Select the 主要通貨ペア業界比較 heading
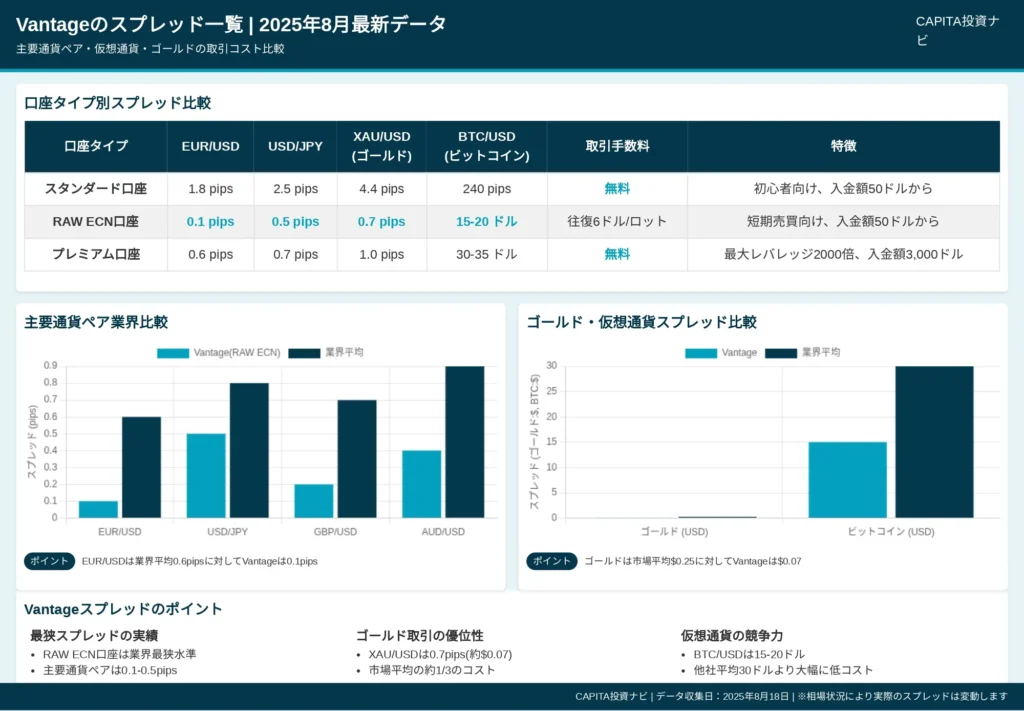 point(96,323)
